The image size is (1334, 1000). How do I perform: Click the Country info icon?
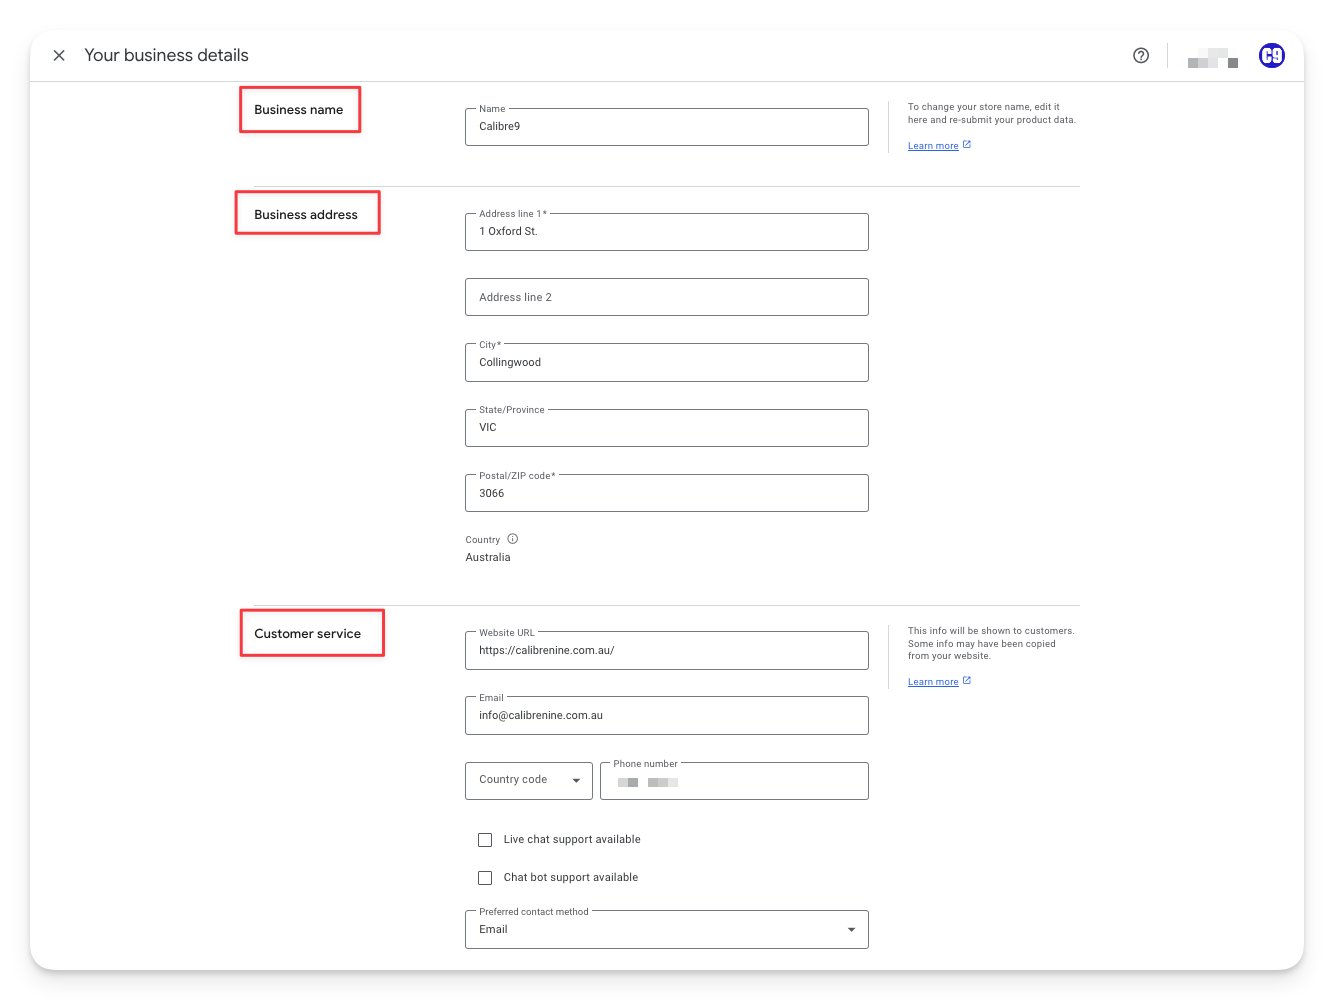pyautogui.click(x=513, y=539)
